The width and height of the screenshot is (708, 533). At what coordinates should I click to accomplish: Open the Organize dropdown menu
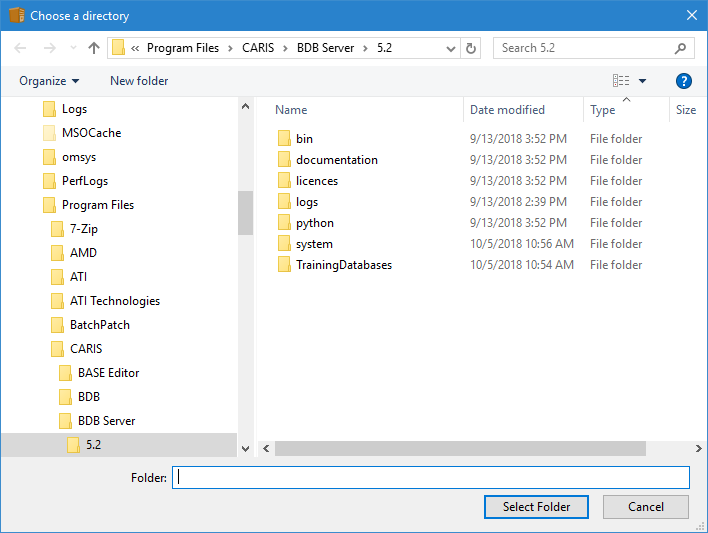(x=49, y=81)
